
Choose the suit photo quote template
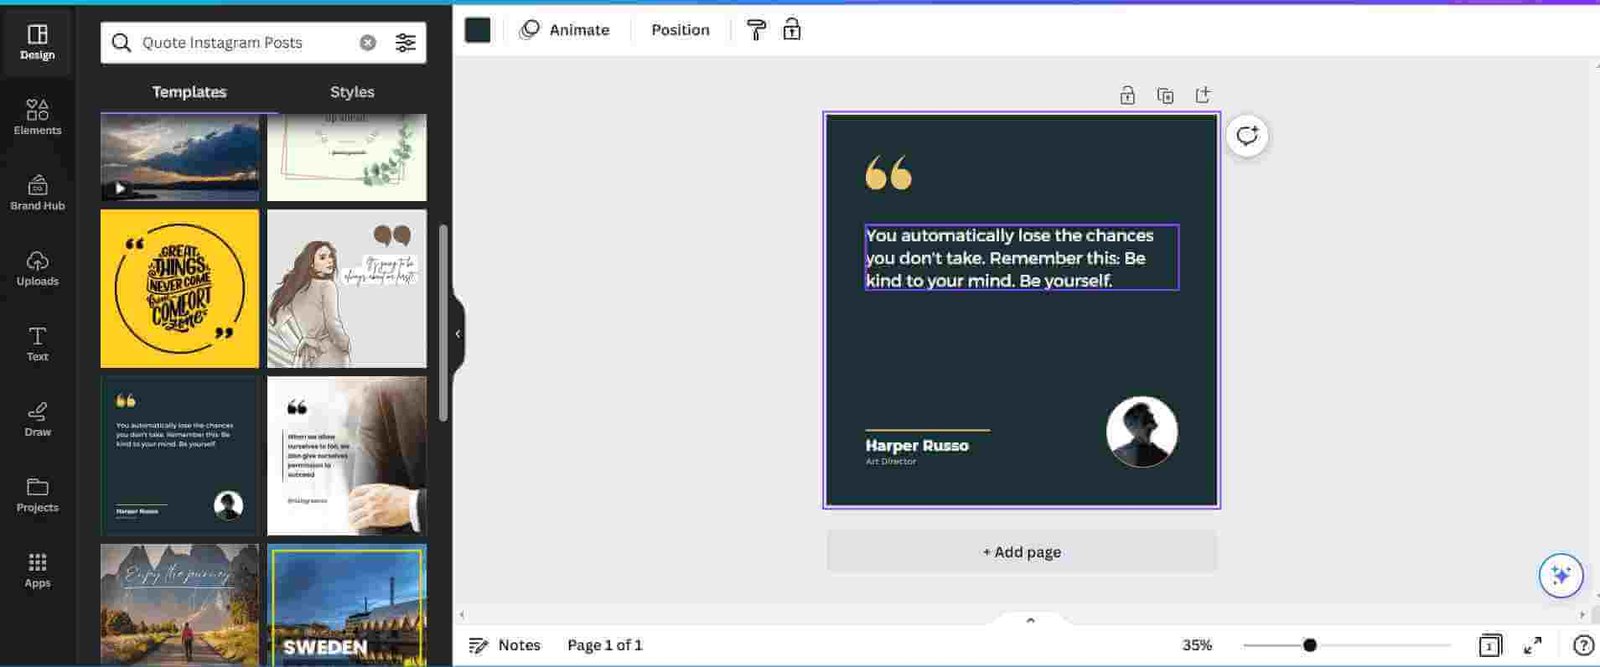coord(347,456)
